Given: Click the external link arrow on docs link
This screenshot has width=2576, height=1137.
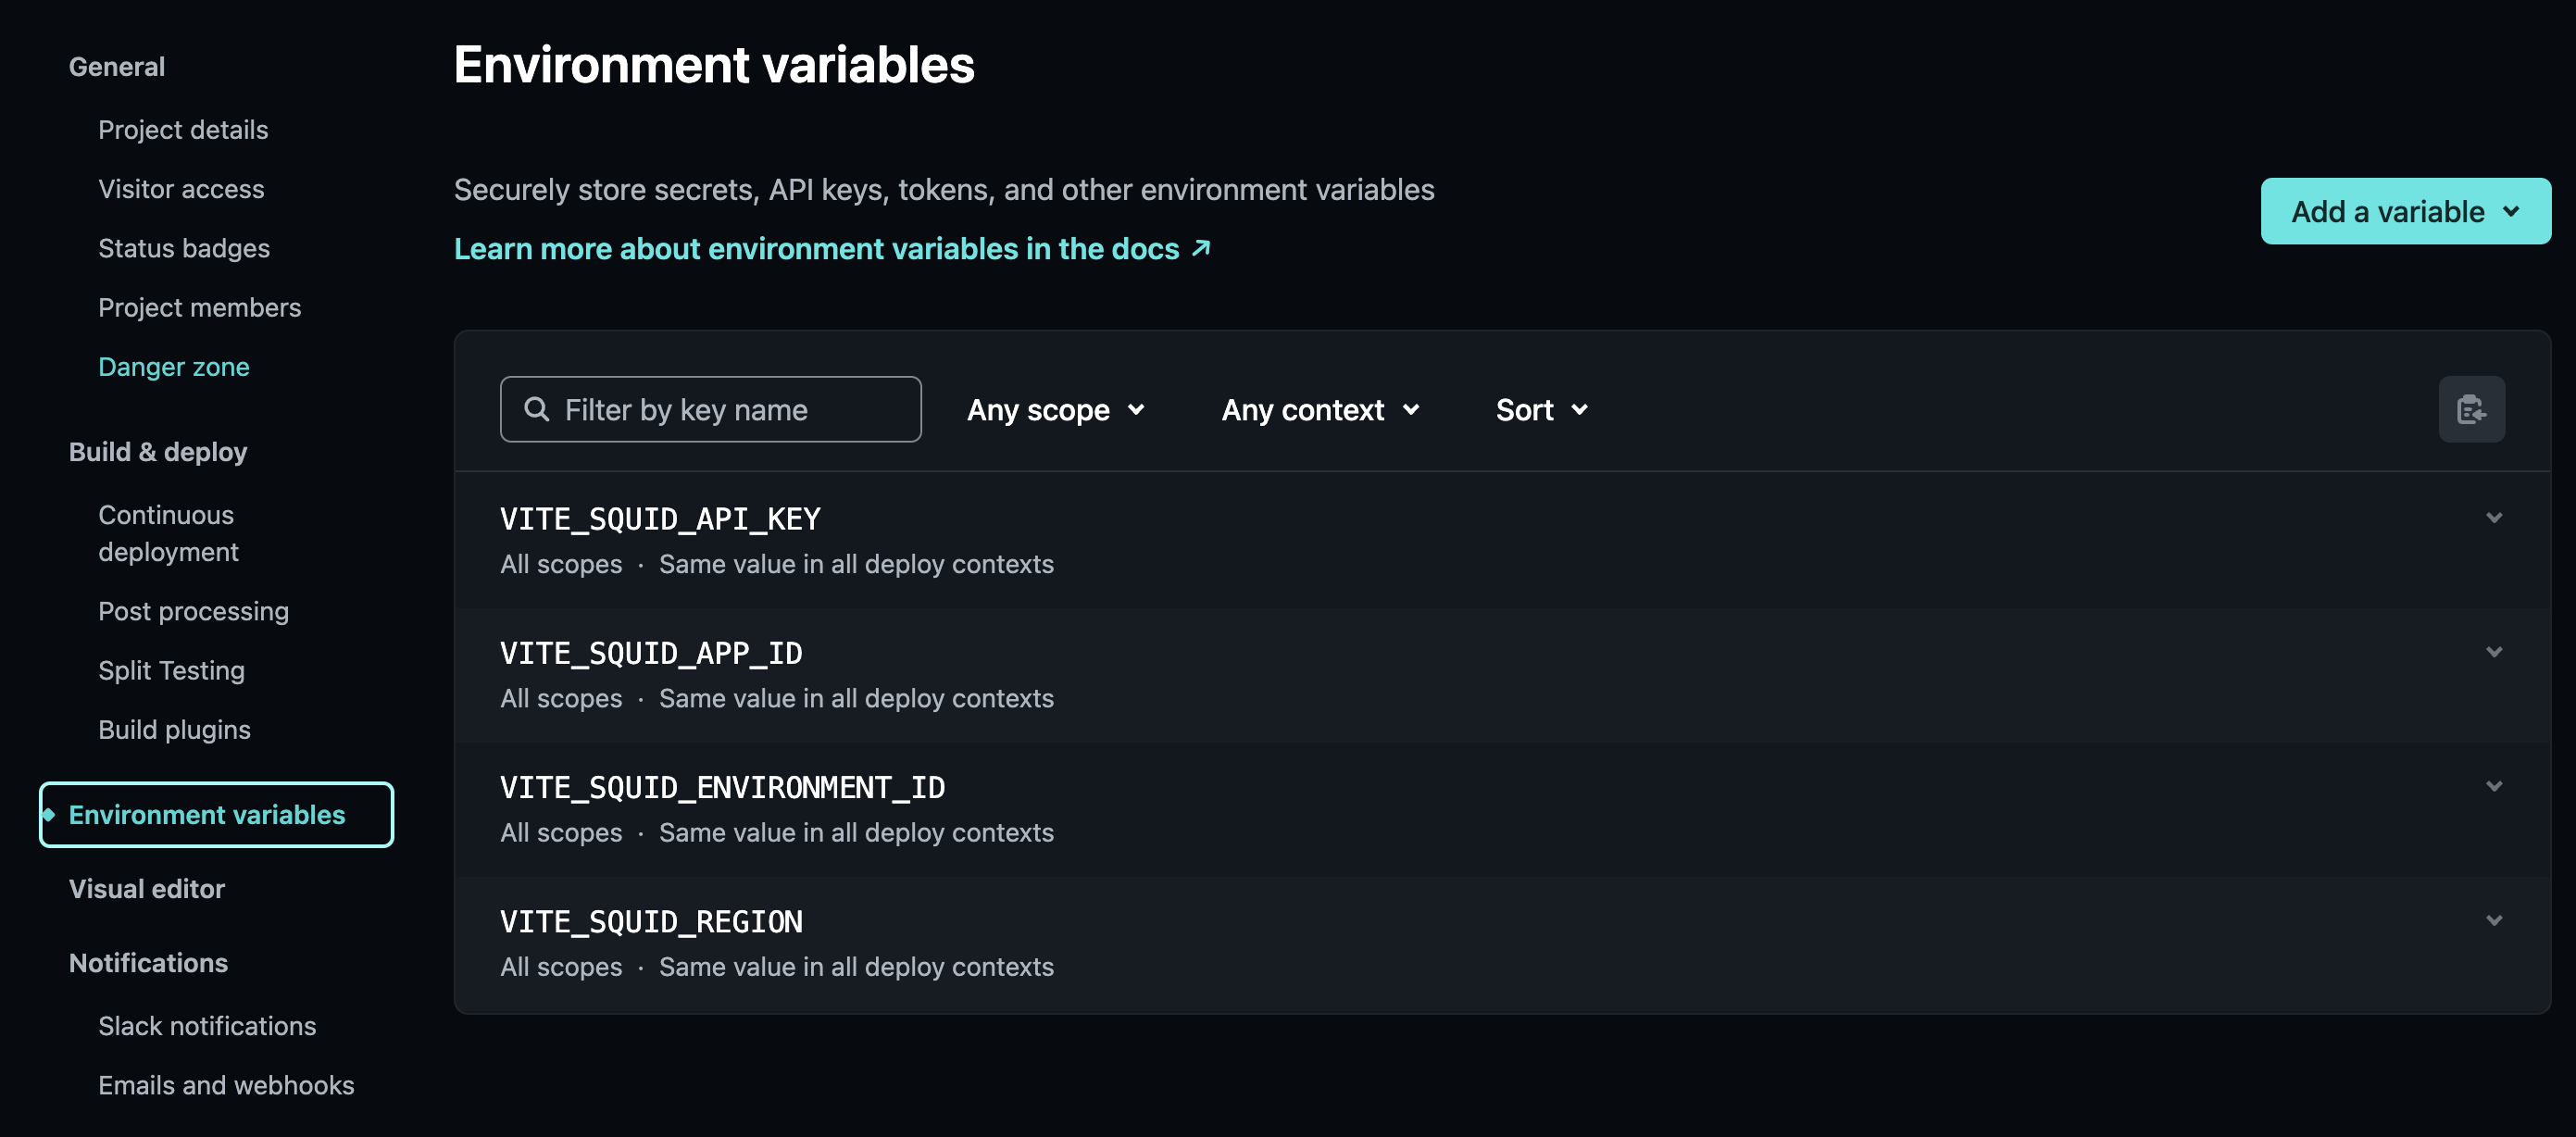Looking at the screenshot, I should pyautogui.click(x=1201, y=248).
